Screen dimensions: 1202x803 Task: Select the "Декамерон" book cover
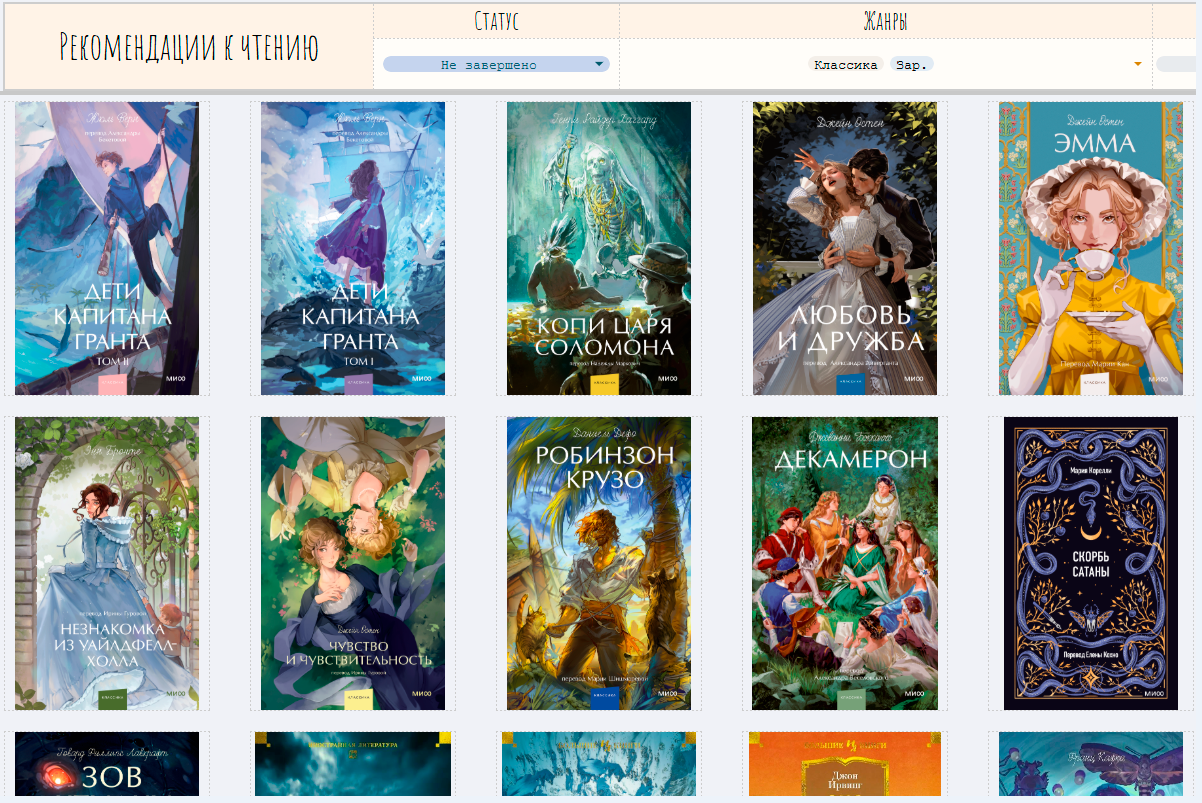point(845,564)
